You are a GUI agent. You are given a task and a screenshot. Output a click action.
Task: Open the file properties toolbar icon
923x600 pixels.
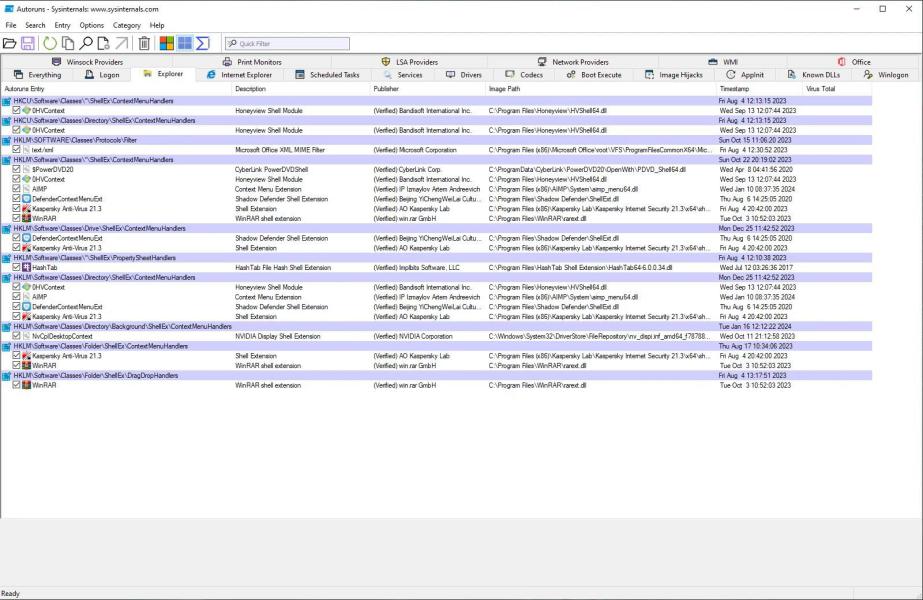coord(104,43)
